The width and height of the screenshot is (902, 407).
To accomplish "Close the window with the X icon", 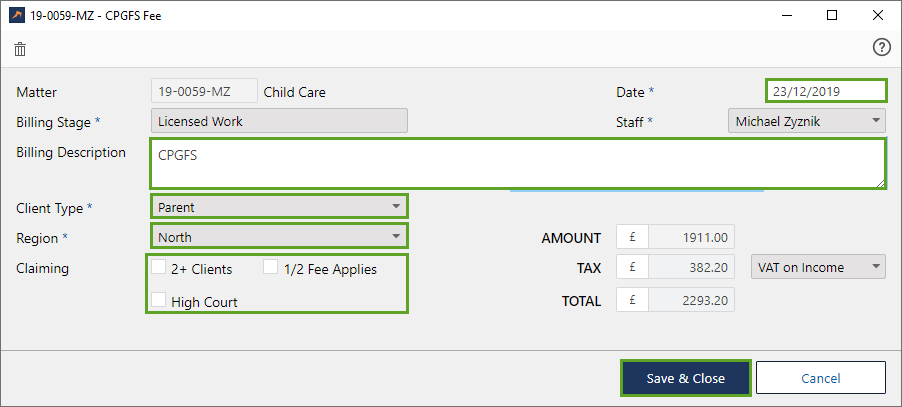I will (878, 15).
